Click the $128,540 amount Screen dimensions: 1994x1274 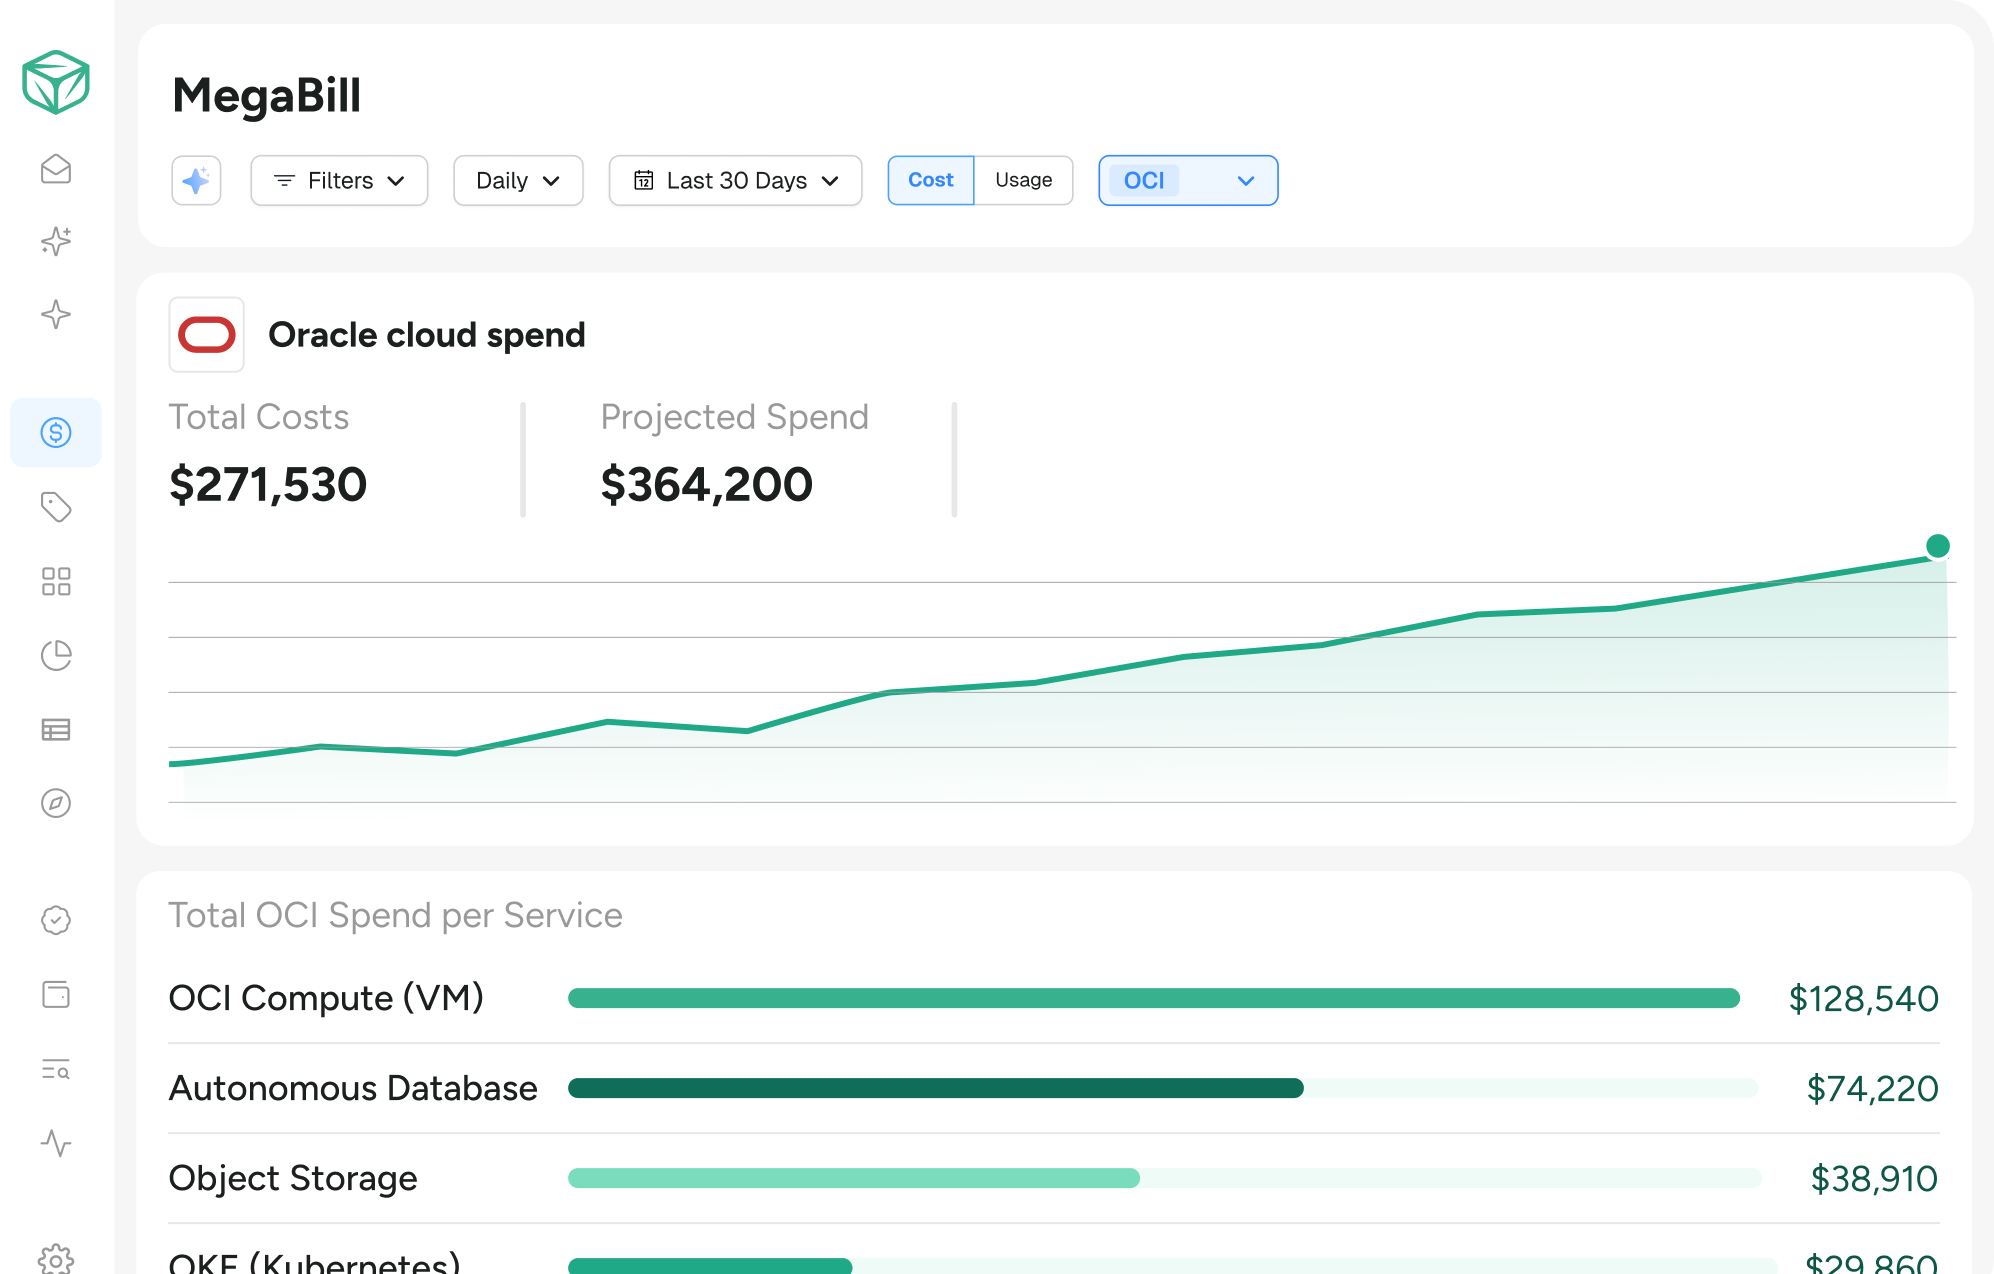(1864, 999)
